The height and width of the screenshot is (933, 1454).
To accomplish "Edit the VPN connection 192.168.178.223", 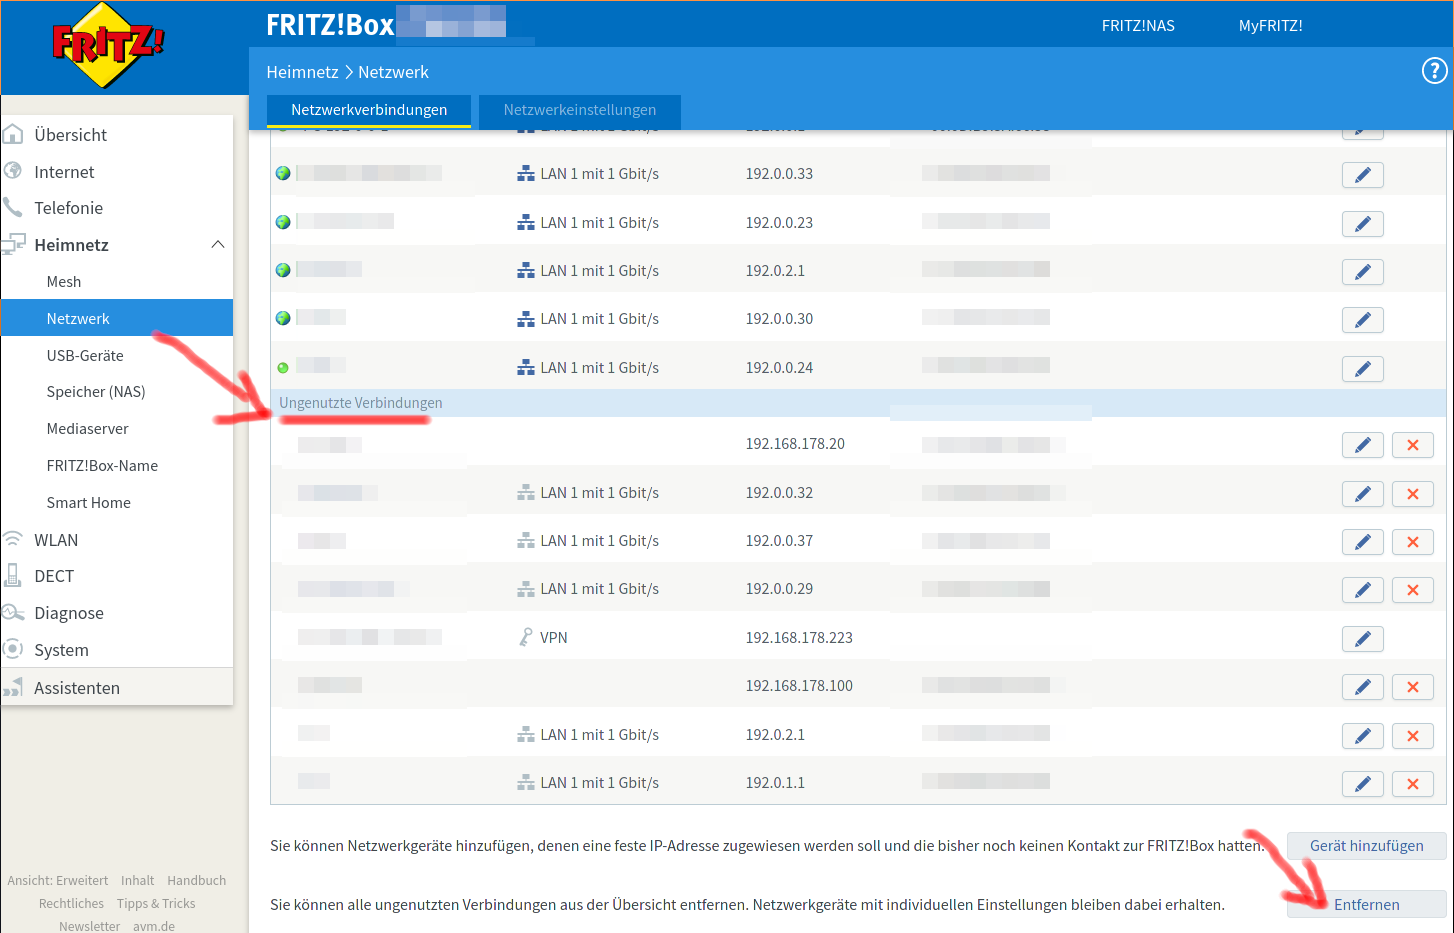I will (x=1362, y=639).
